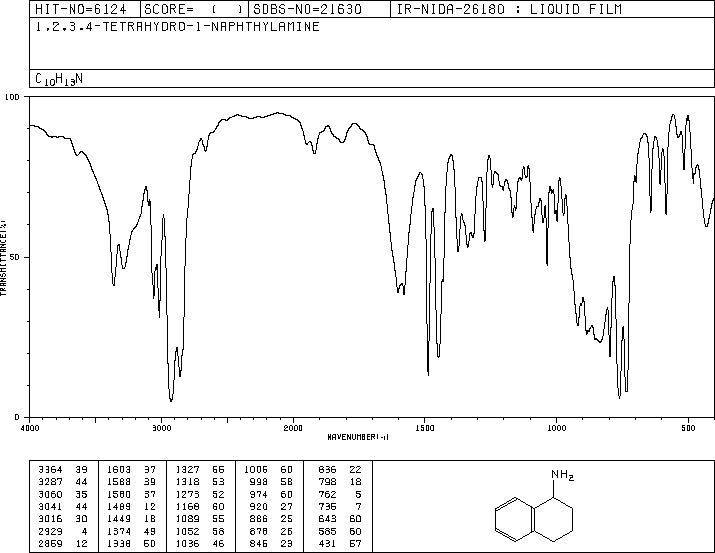Screen dimensions: 715x553
Task: Click the 3364 peak table entry
Action: tap(63, 470)
